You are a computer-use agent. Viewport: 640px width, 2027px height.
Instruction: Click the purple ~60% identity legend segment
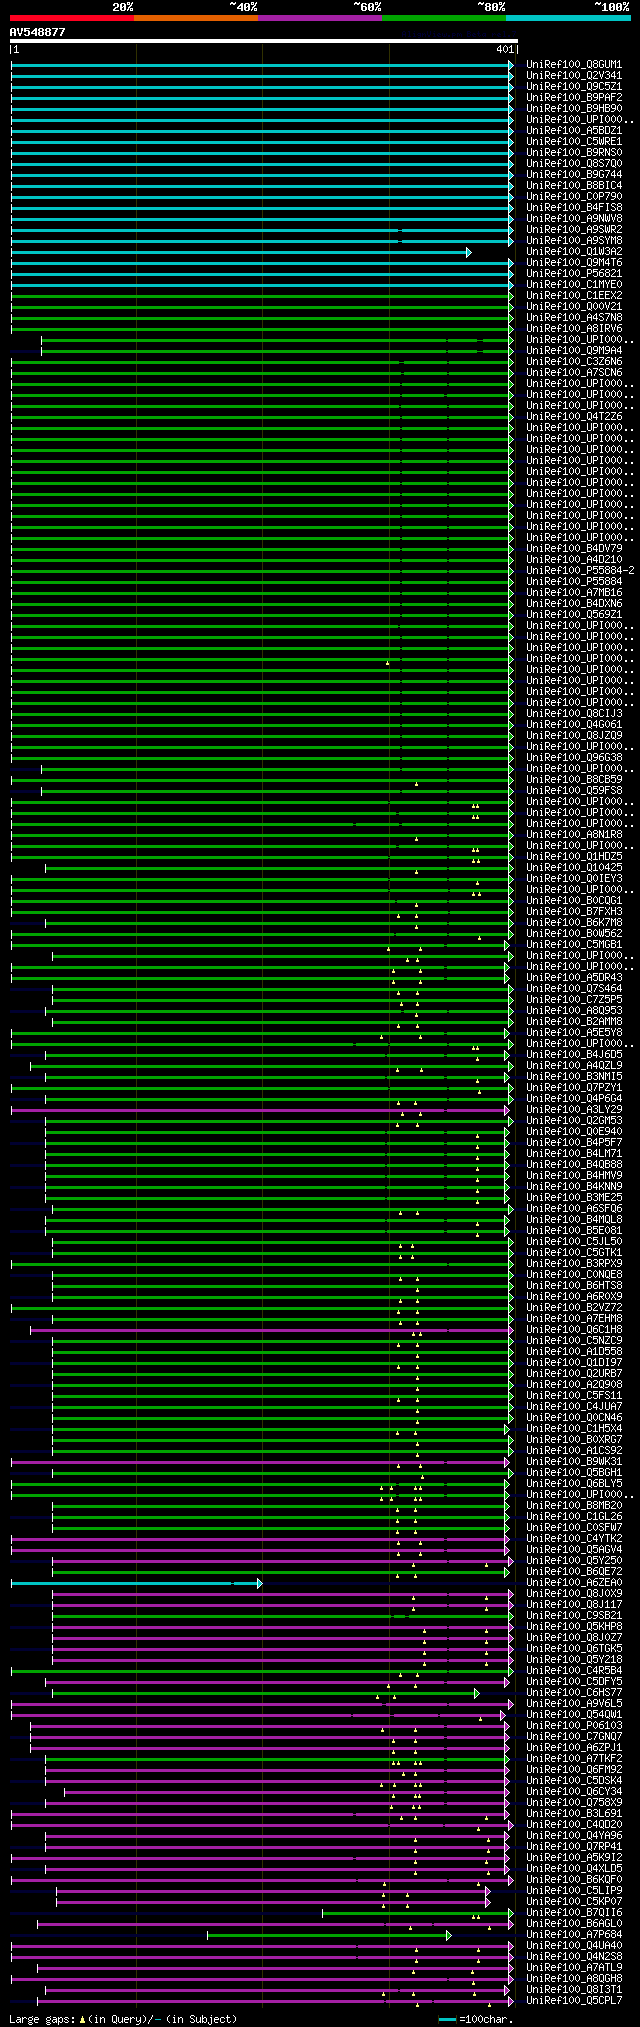[x=320, y=17]
